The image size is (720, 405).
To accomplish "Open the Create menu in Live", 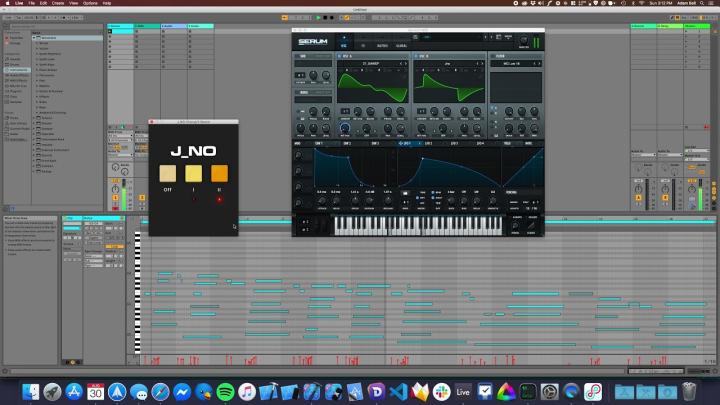I will (58, 3).
